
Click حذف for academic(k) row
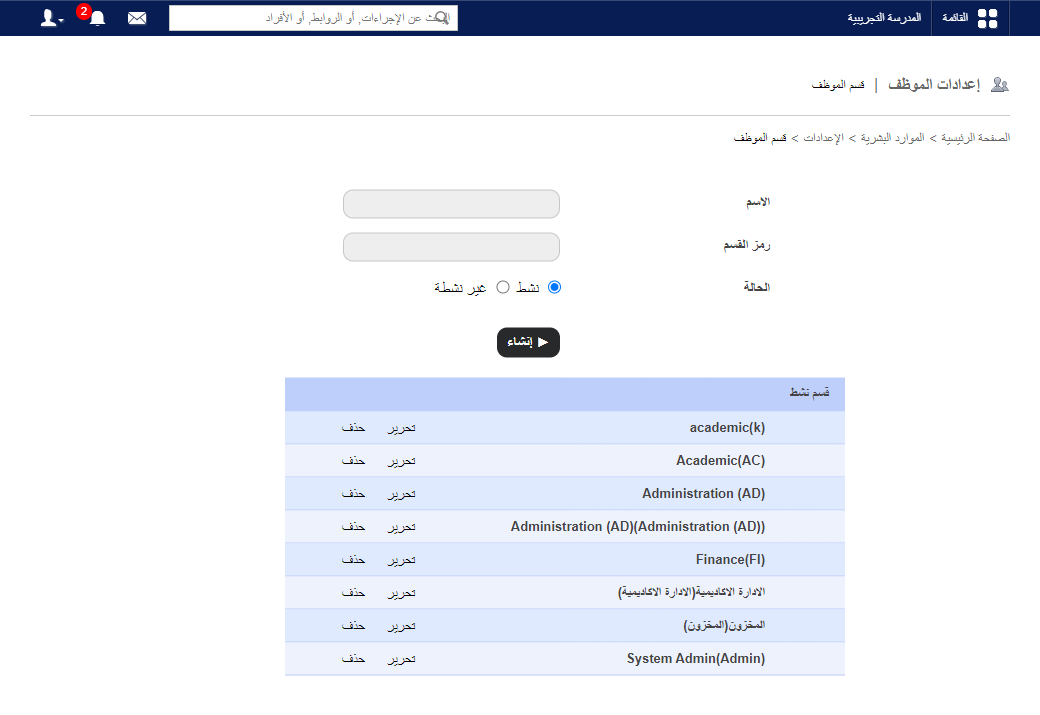pos(354,428)
